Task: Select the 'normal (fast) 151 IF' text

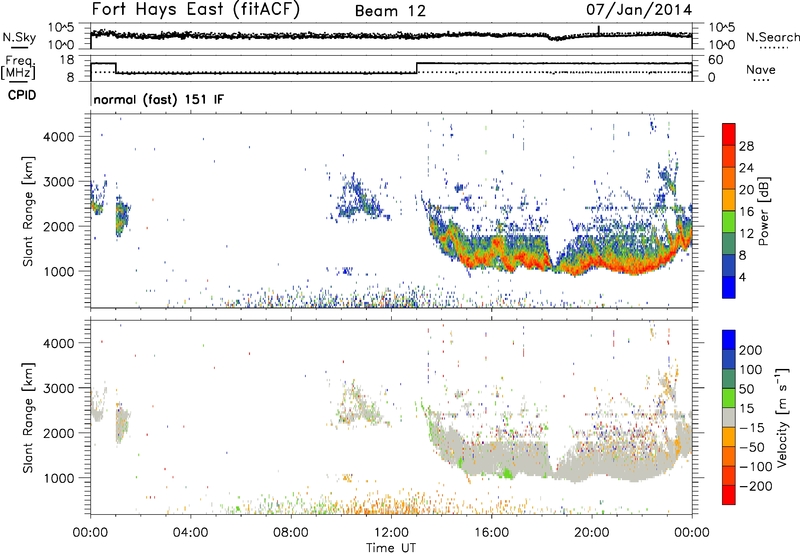Action: tap(159, 99)
